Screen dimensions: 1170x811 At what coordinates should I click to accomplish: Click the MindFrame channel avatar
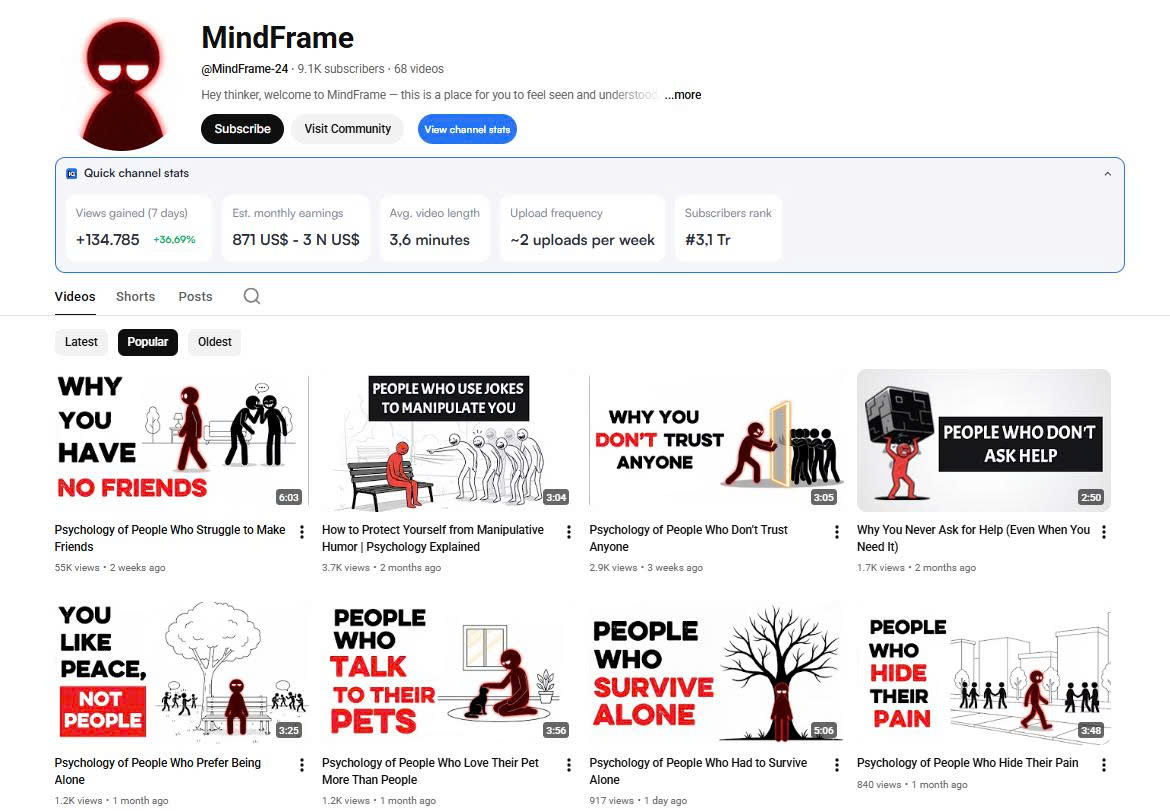(123, 85)
